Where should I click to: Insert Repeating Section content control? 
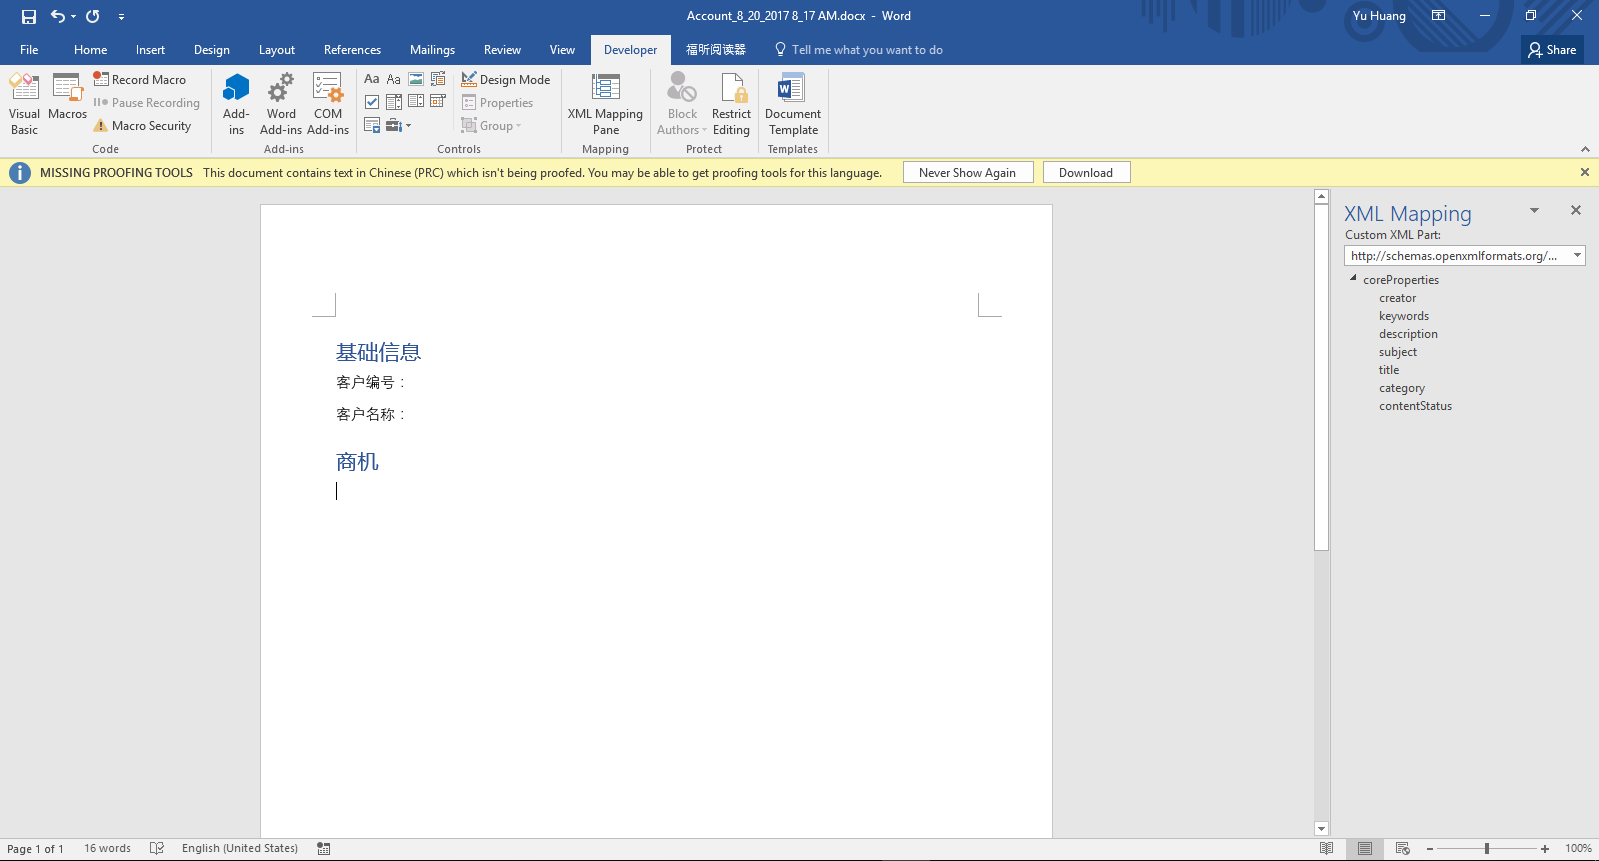(x=372, y=125)
